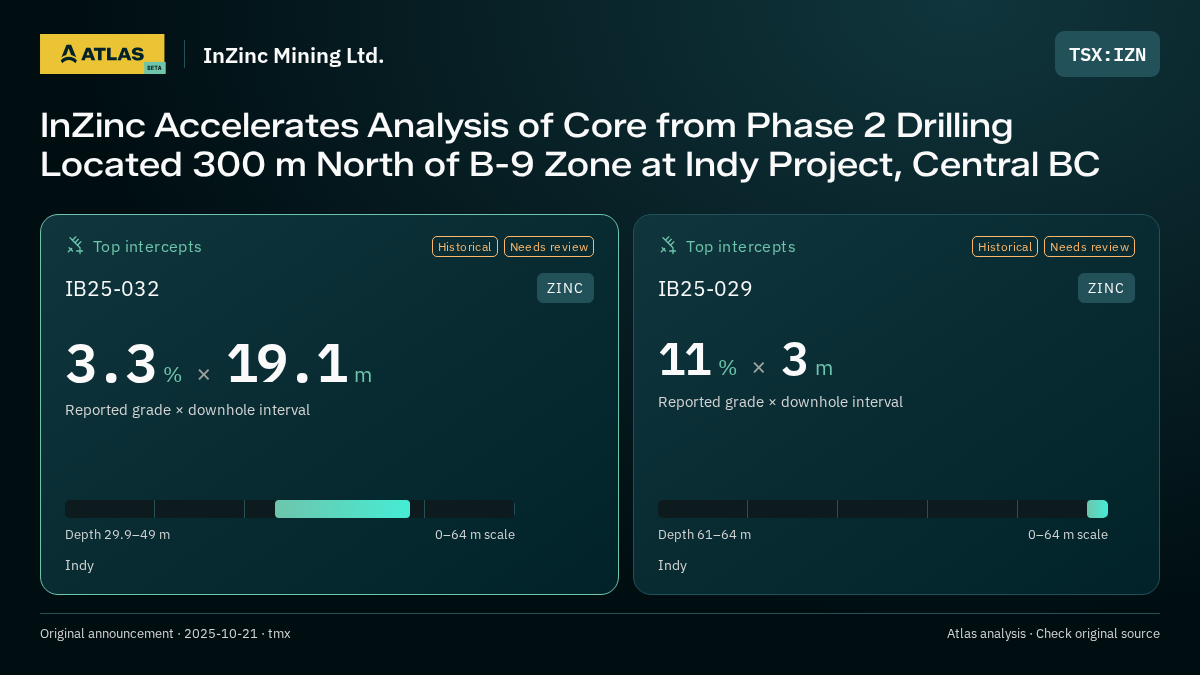Click 'Reported grade × downhole interval' under 11 %
1200x675 pixels.
(x=780, y=402)
